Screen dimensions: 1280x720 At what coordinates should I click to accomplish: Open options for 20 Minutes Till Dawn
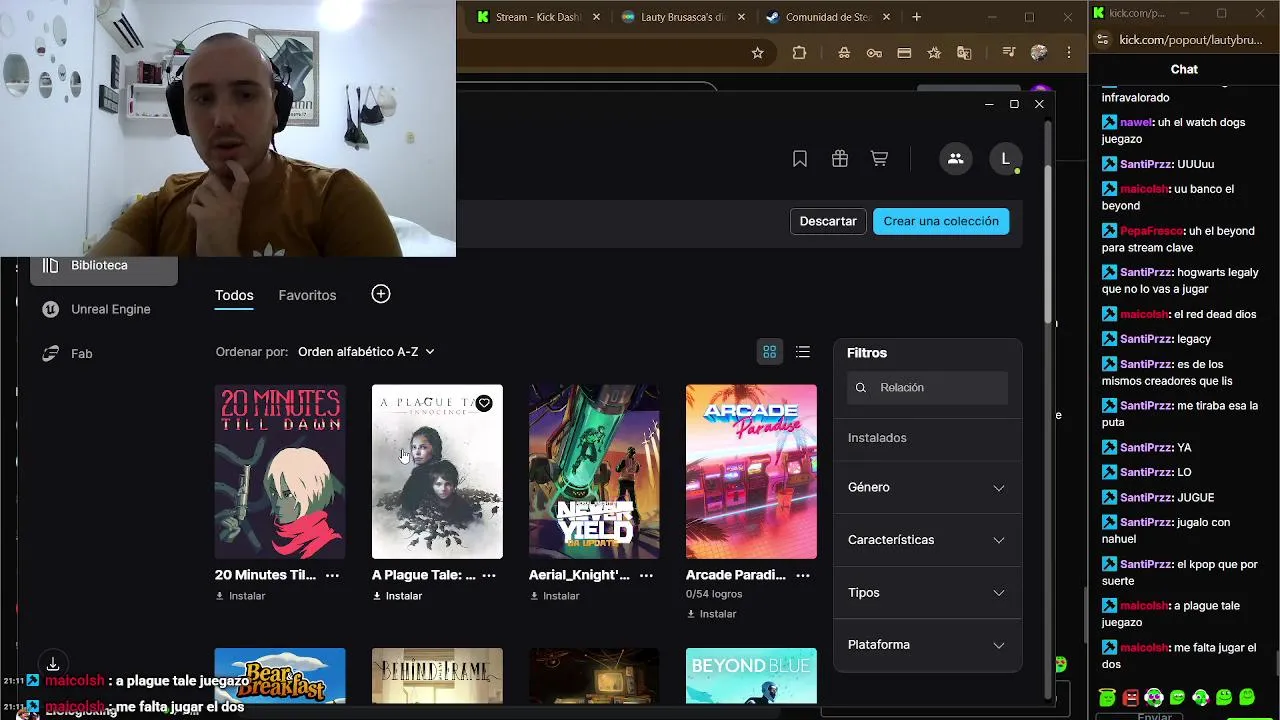coord(332,575)
